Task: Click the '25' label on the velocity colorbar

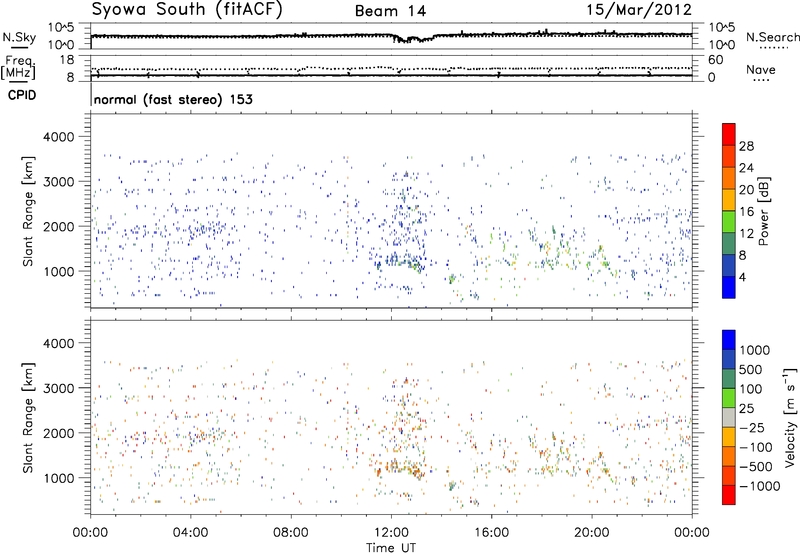Action: 748,408
